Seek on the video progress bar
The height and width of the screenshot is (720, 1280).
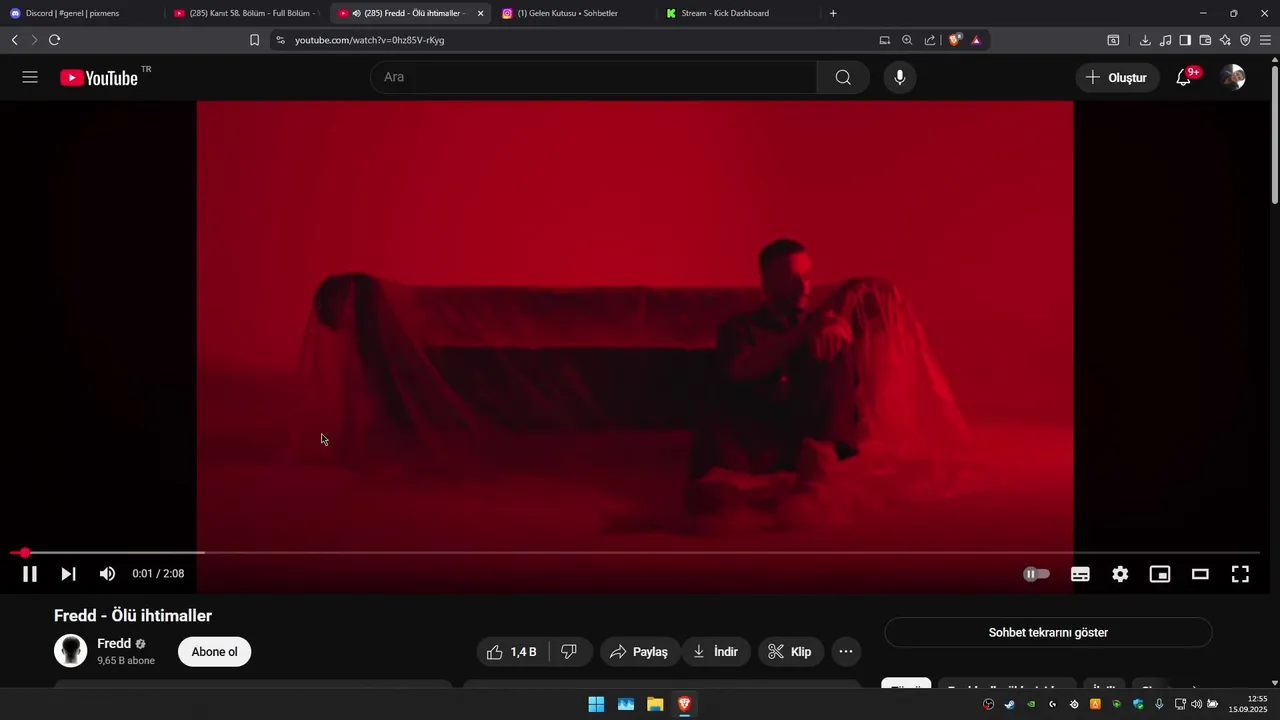[635, 552]
